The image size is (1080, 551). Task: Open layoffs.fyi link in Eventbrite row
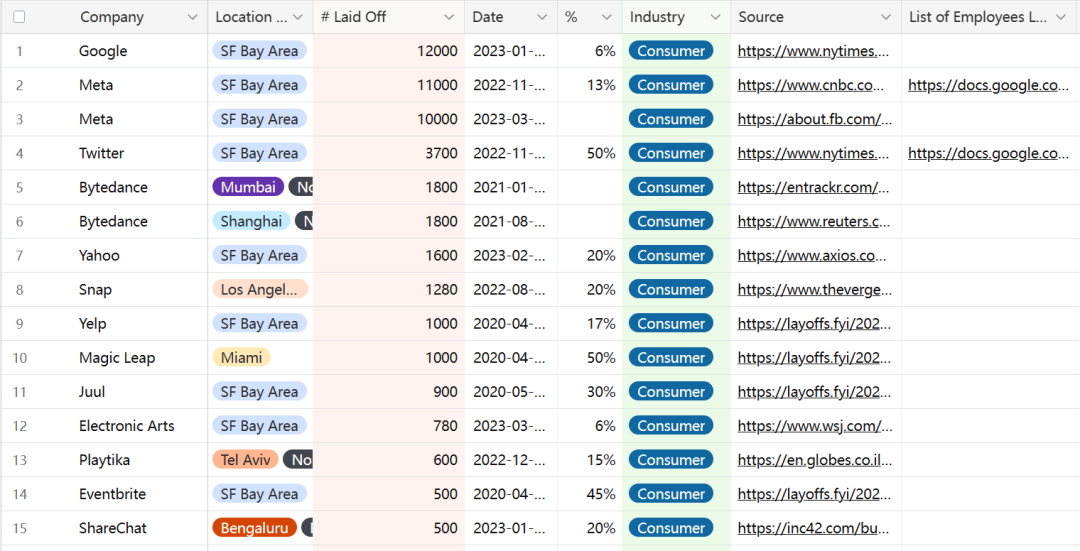click(814, 495)
